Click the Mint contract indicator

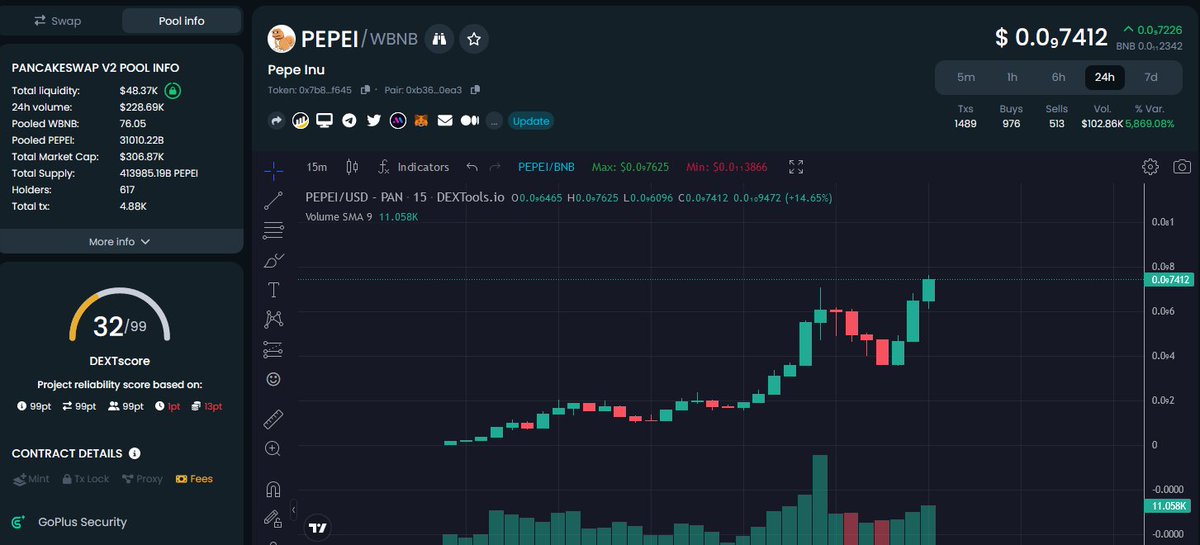[x=31, y=479]
